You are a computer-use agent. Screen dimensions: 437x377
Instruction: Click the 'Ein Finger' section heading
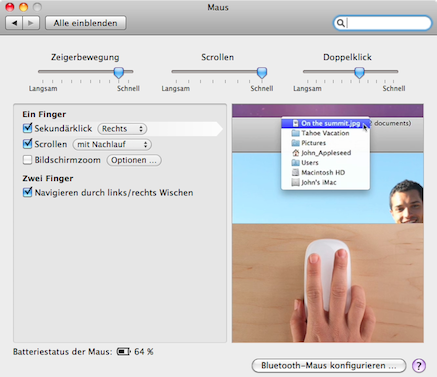pyautogui.click(x=44, y=114)
